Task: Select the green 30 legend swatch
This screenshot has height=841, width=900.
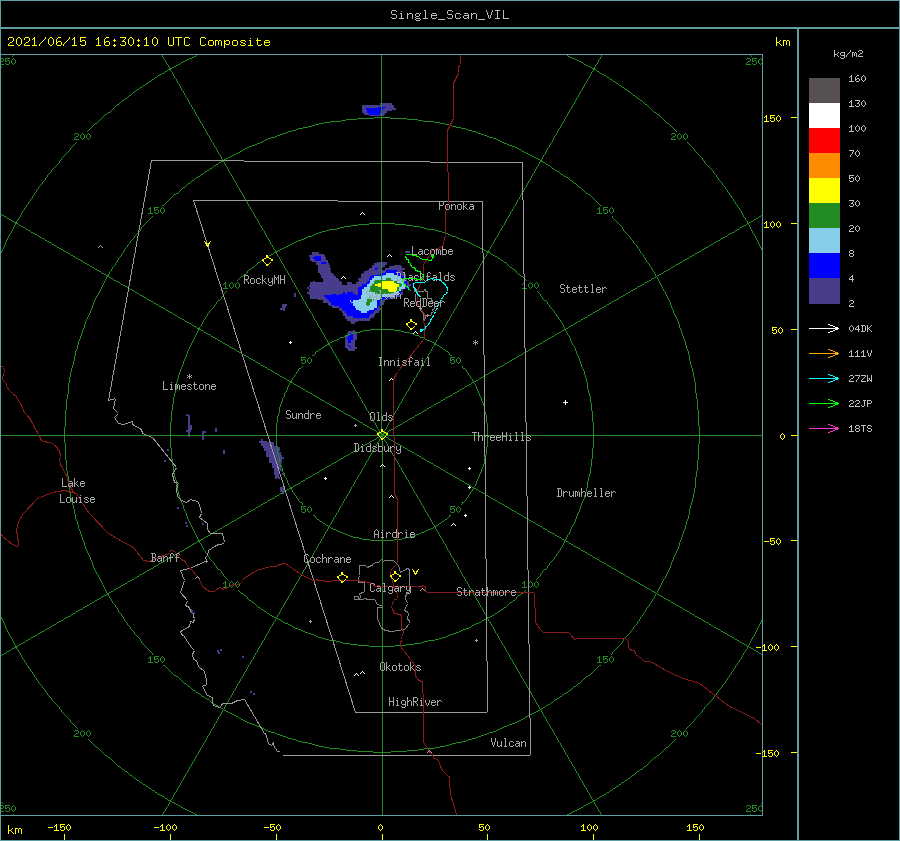Action: click(824, 216)
